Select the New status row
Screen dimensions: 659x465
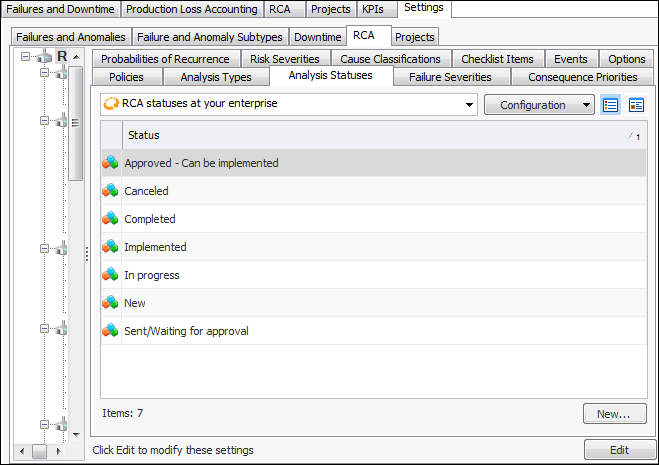[374, 303]
